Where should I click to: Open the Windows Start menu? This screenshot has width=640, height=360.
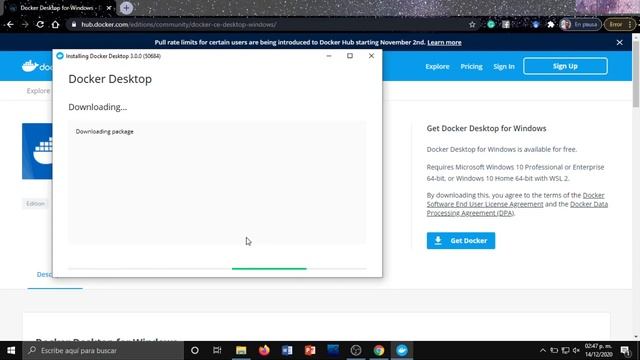[11, 350]
